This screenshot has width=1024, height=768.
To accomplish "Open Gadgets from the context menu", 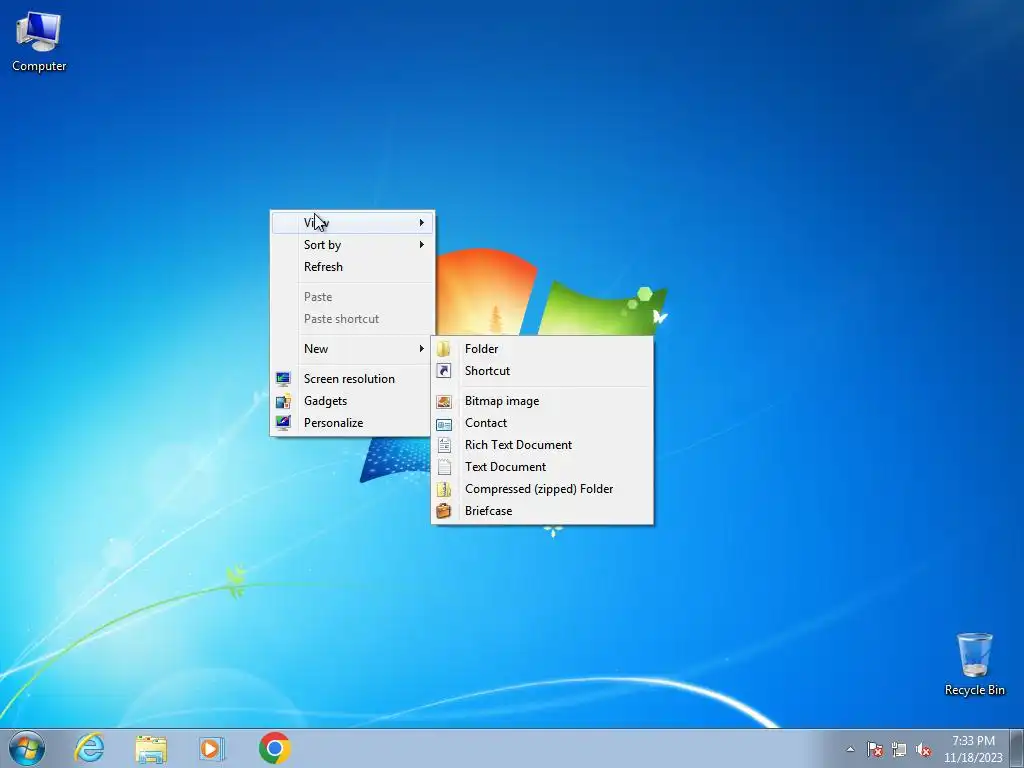I will pyautogui.click(x=352, y=401).
